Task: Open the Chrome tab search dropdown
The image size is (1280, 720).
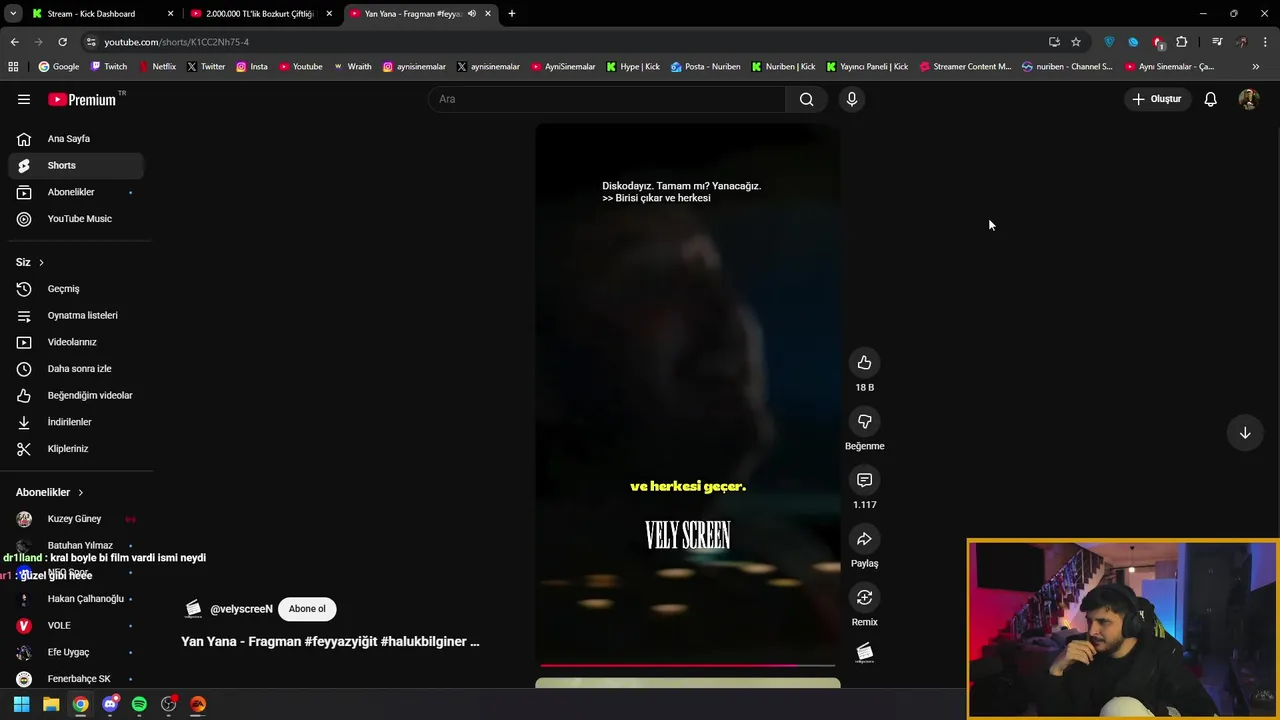Action: (x=13, y=14)
